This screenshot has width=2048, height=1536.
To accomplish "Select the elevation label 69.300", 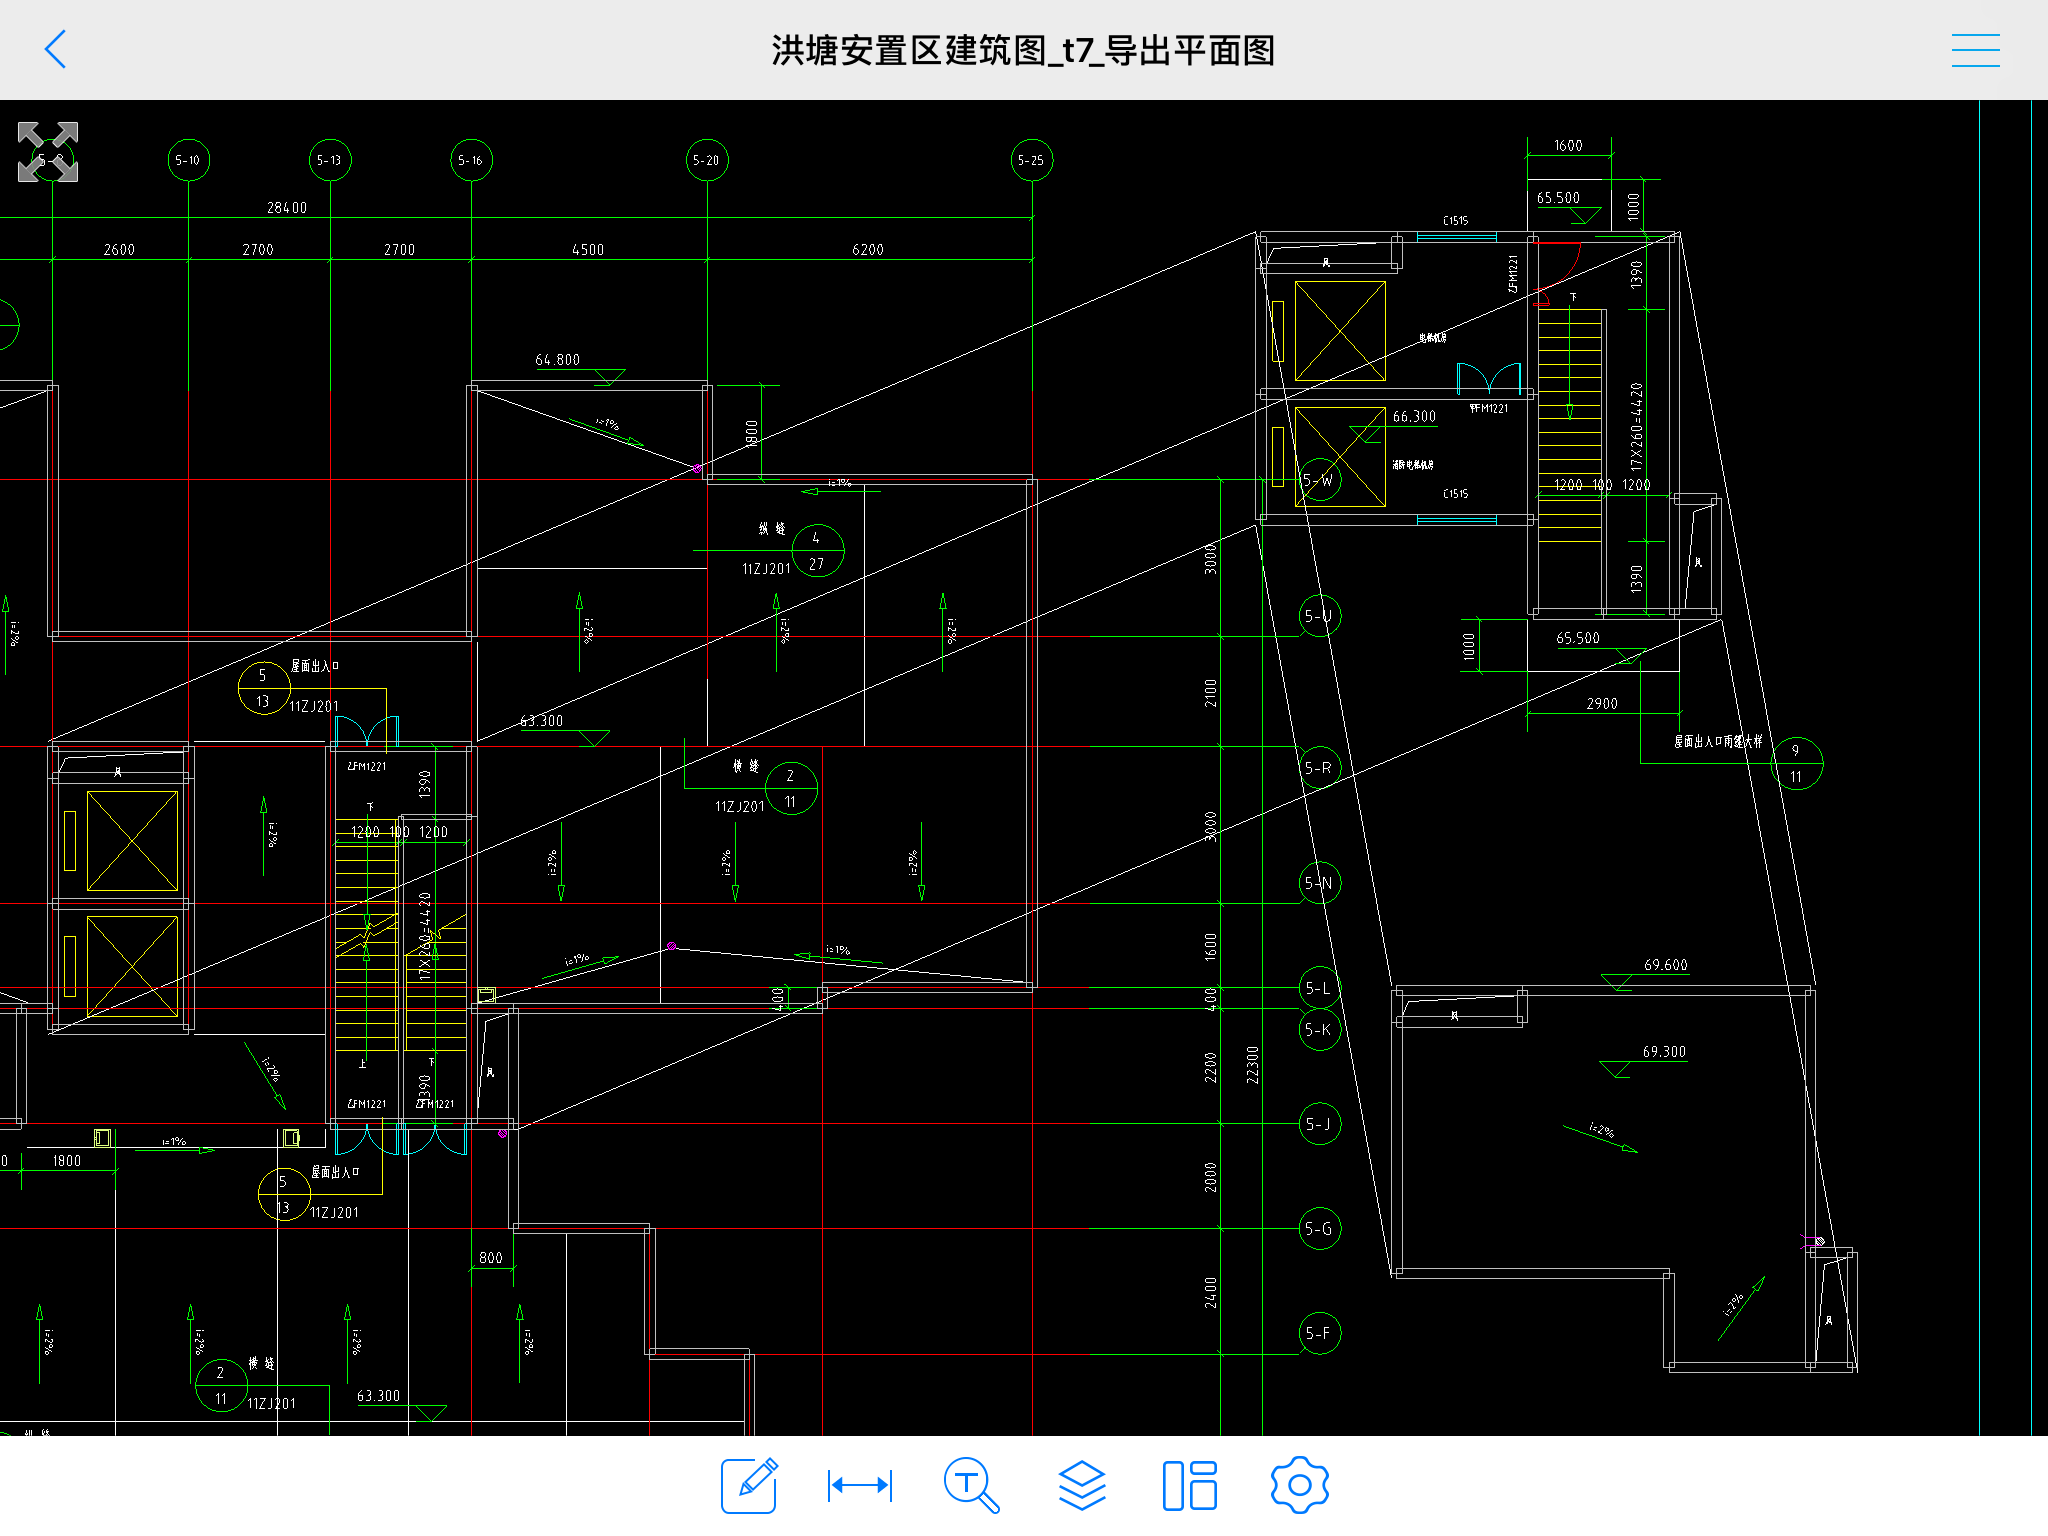I will [x=1664, y=1052].
